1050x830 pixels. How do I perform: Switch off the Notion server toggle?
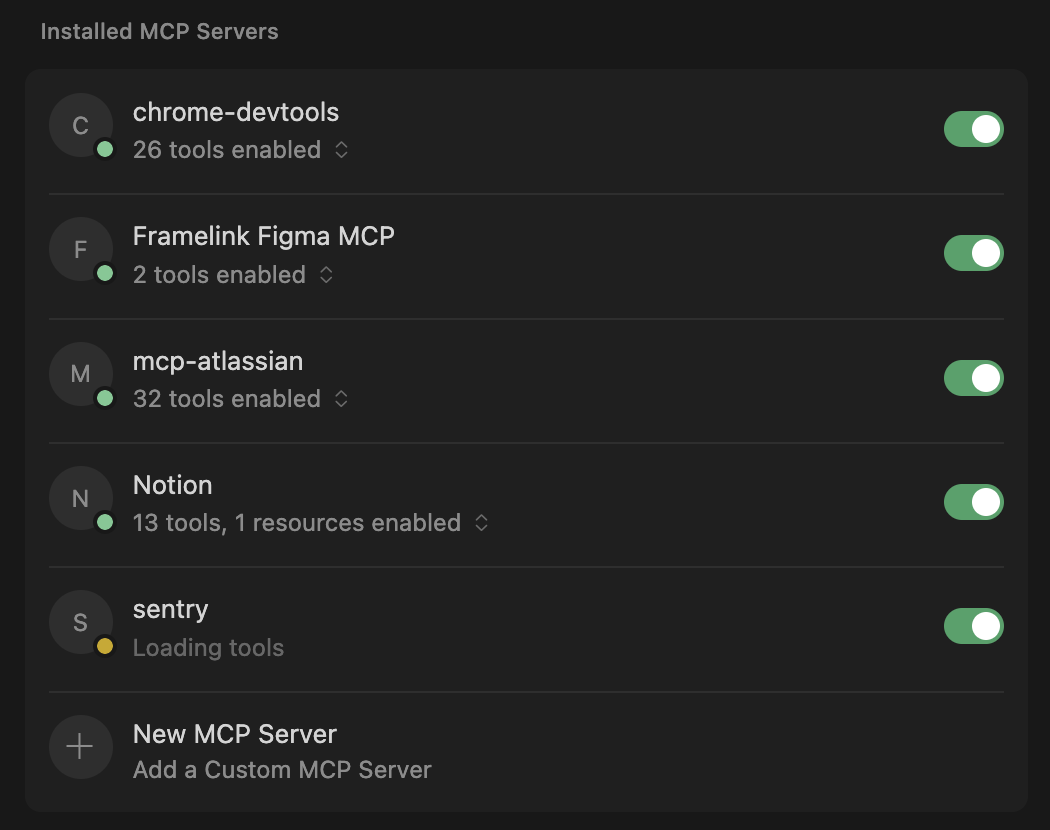tap(974, 502)
